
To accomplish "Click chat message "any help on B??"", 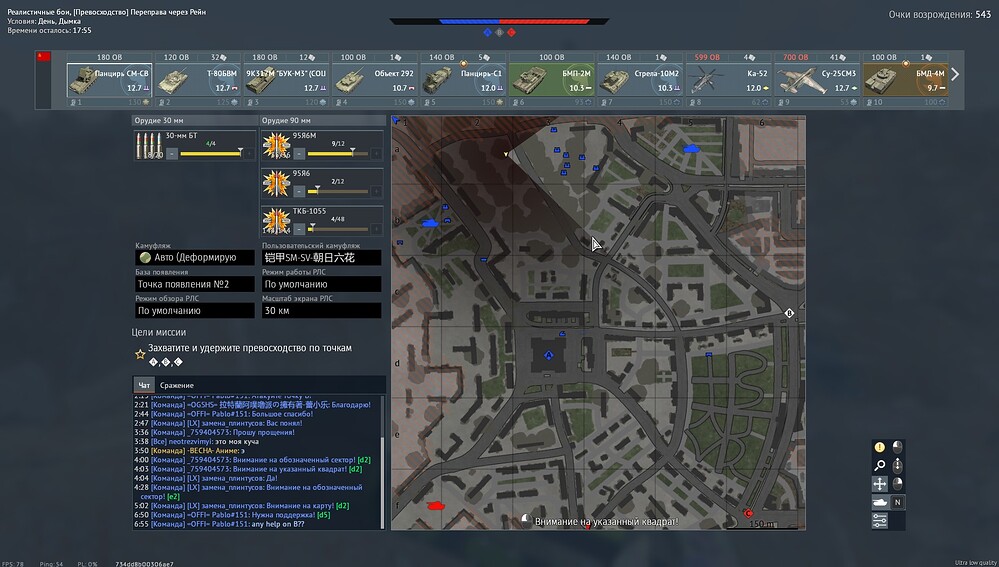I will point(278,524).
